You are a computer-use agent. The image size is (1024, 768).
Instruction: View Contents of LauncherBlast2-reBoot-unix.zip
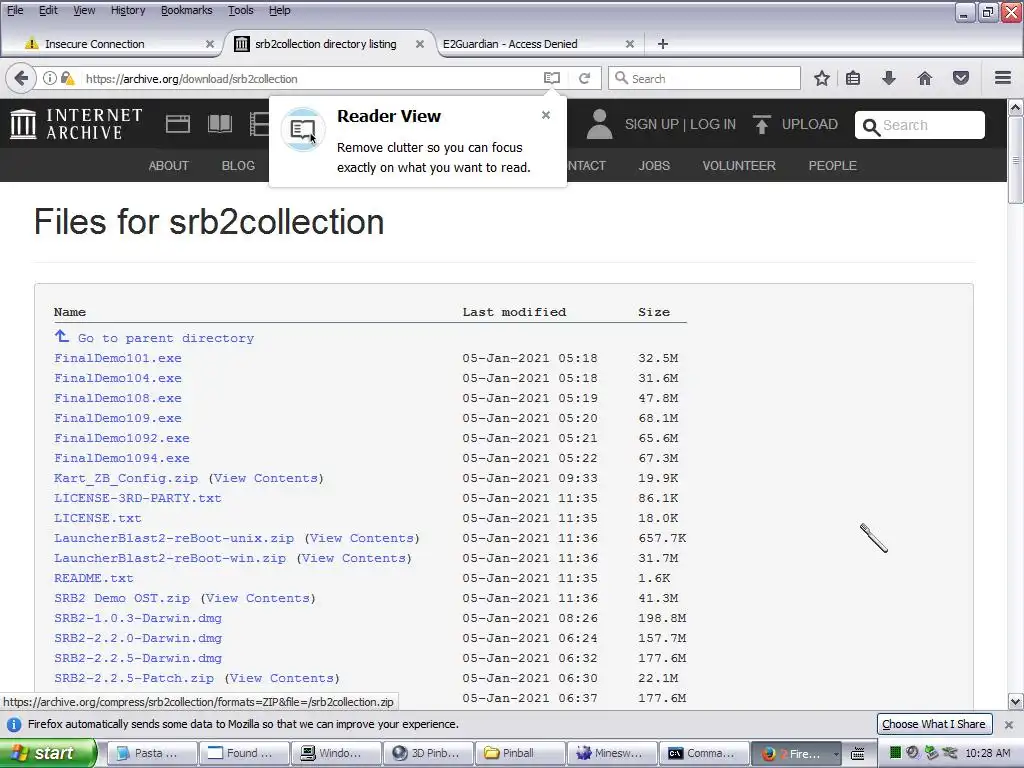pyautogui.click(x=362, y=538)
